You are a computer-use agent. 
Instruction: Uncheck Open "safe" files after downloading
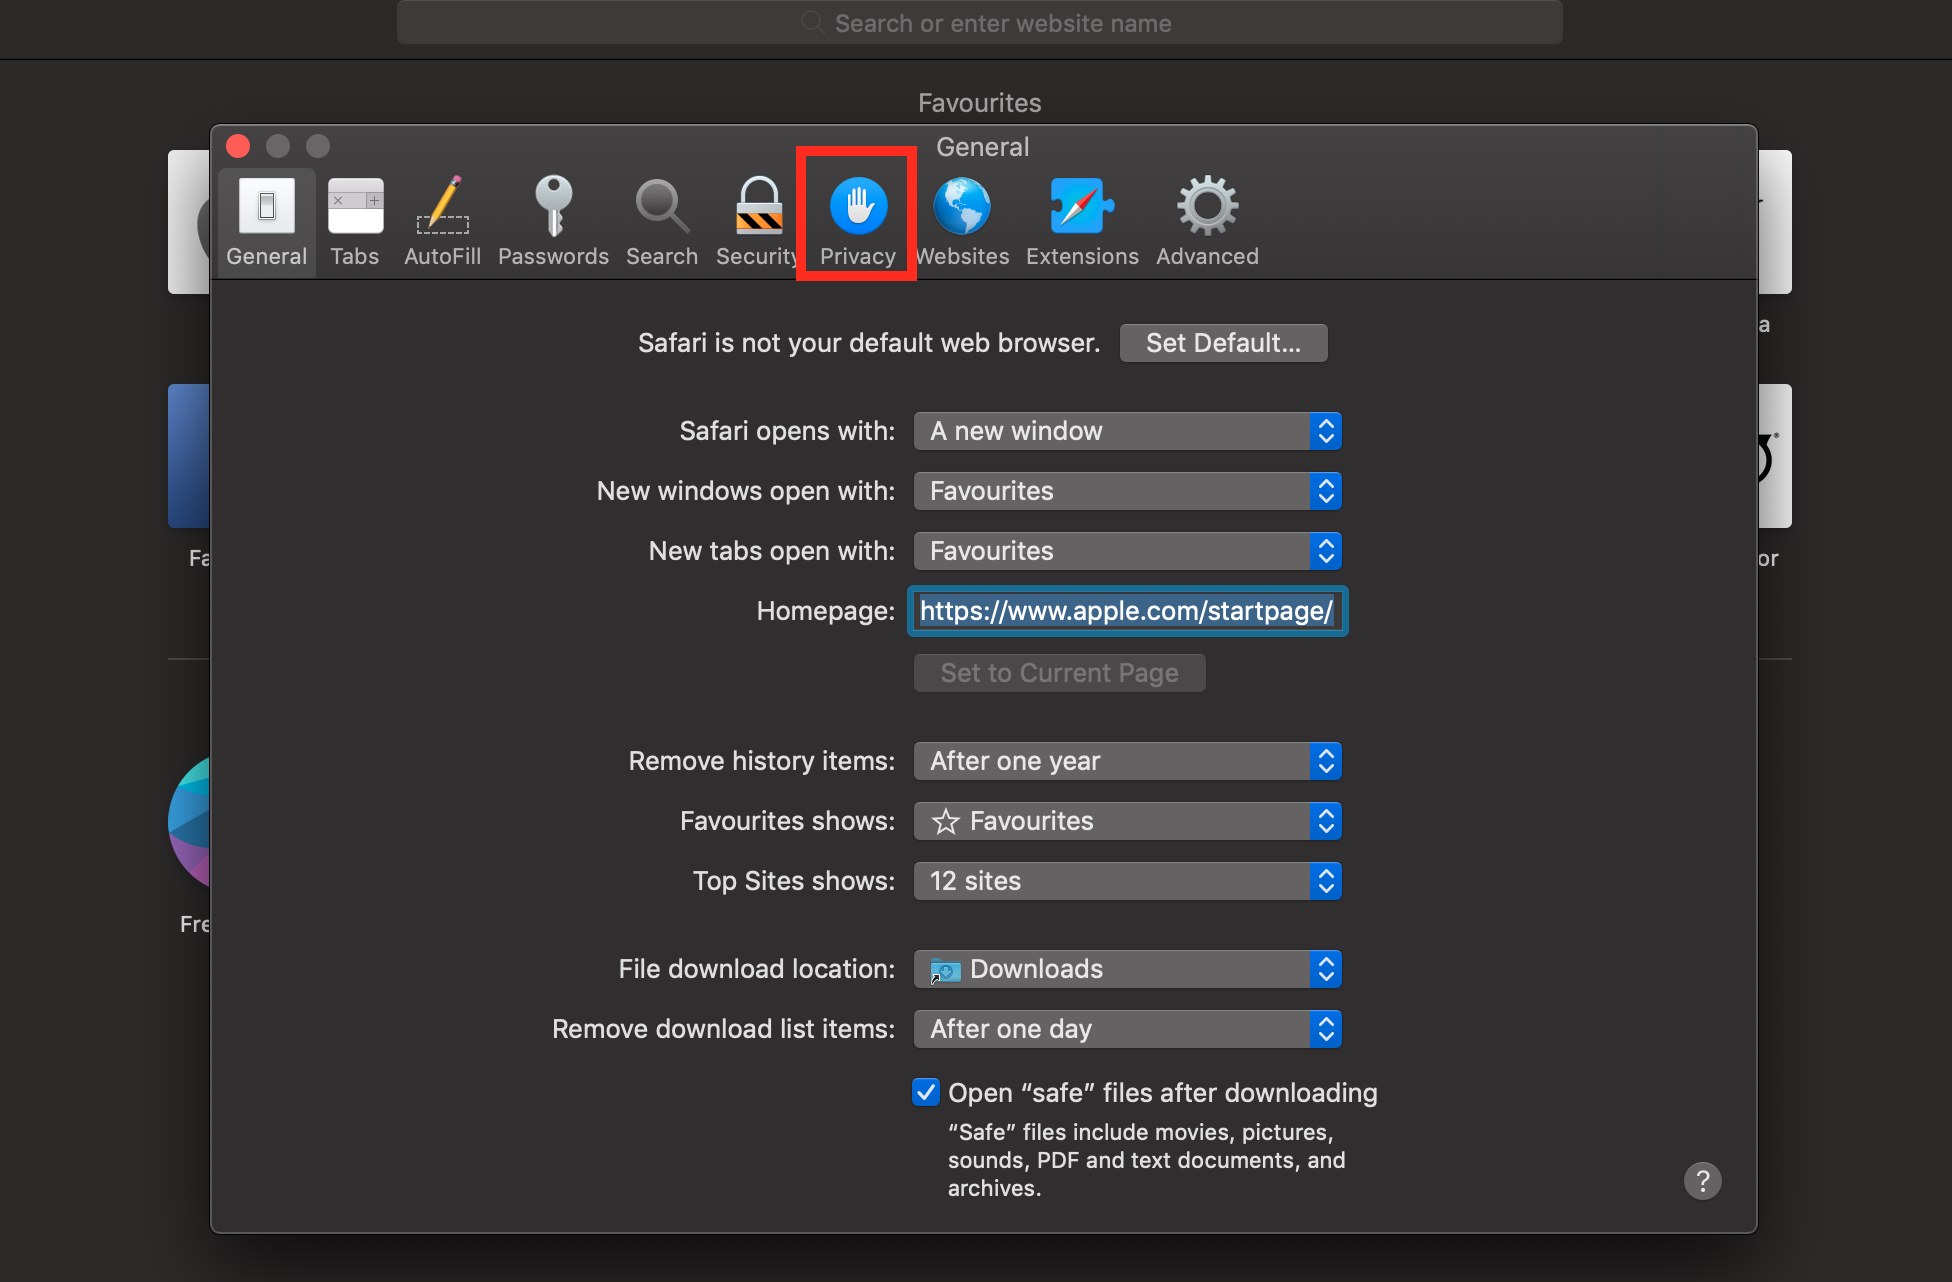(x=926, y=1092)
